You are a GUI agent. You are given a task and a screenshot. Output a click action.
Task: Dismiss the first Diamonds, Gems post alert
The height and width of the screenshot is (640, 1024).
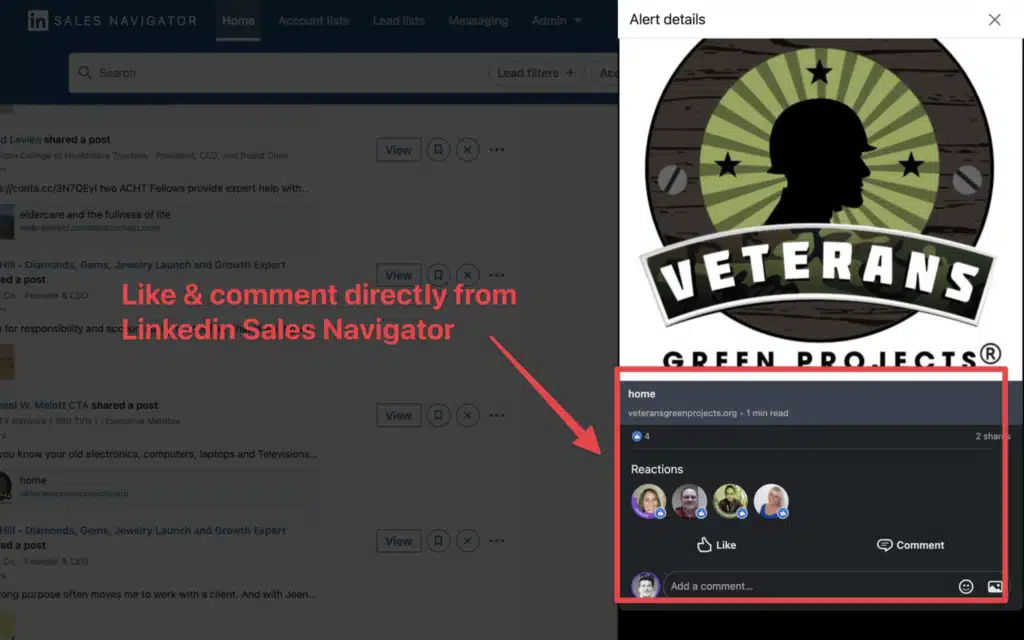(x=468, y=276)
